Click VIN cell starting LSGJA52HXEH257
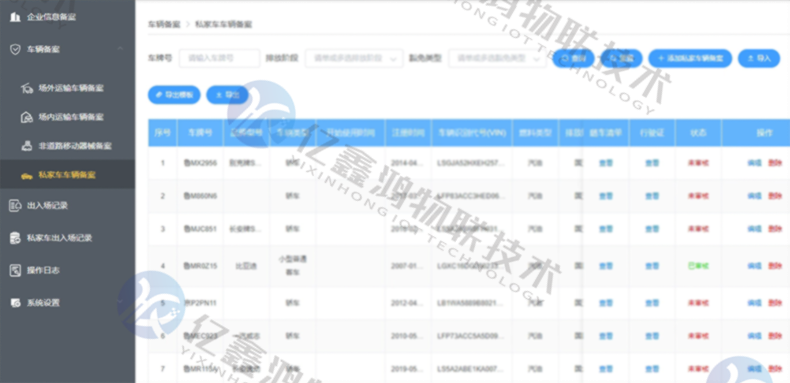Viewport: 790px width, 383px height. point(471,163)
